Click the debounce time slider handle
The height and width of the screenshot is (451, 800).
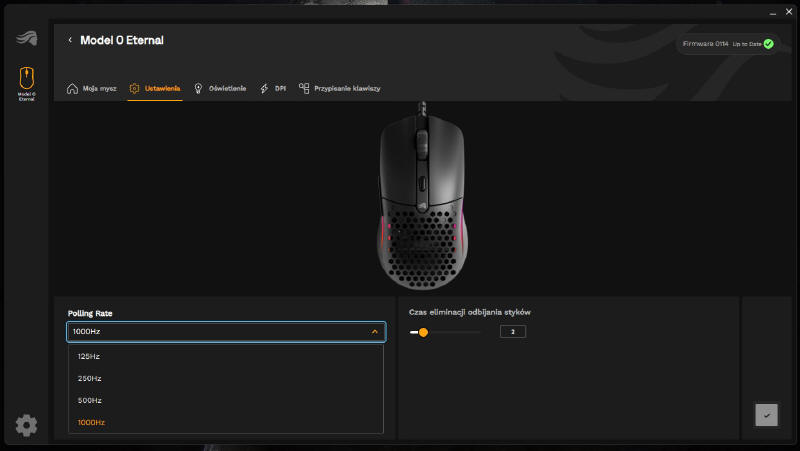tap(423, 331)
